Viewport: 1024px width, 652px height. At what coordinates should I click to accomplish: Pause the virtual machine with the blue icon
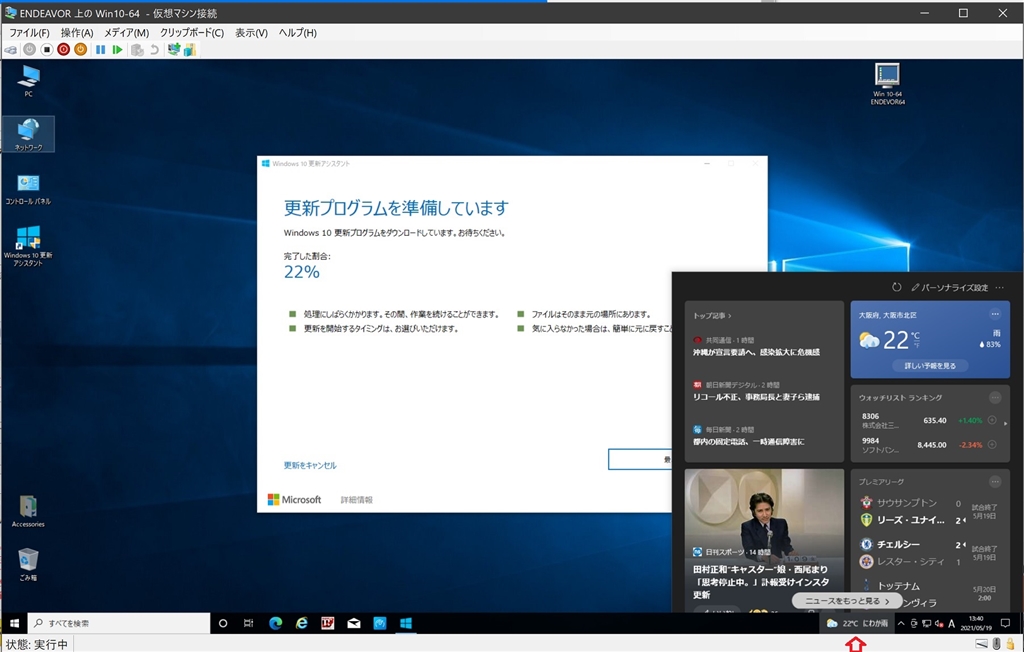click(x=101, y=50)
